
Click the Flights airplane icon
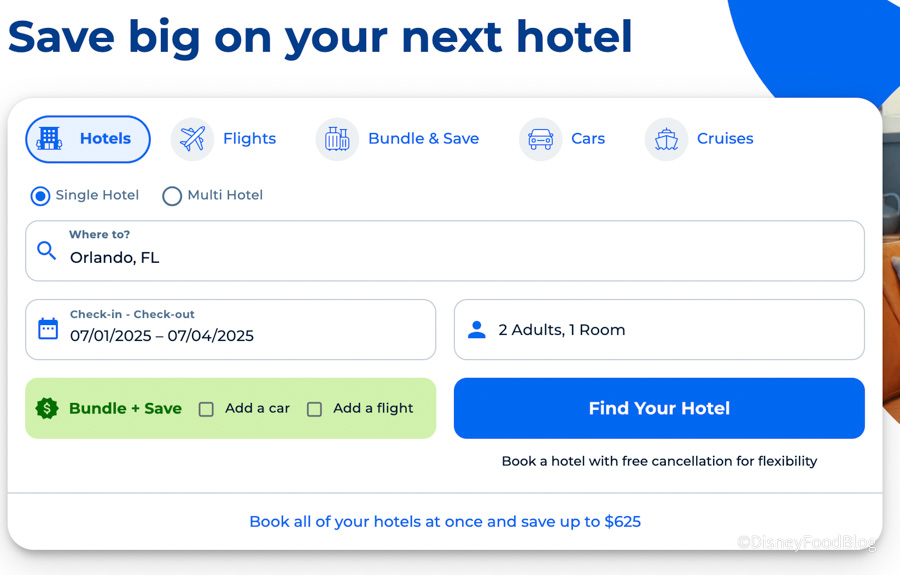pyautogui.click(x=192, y=139)
